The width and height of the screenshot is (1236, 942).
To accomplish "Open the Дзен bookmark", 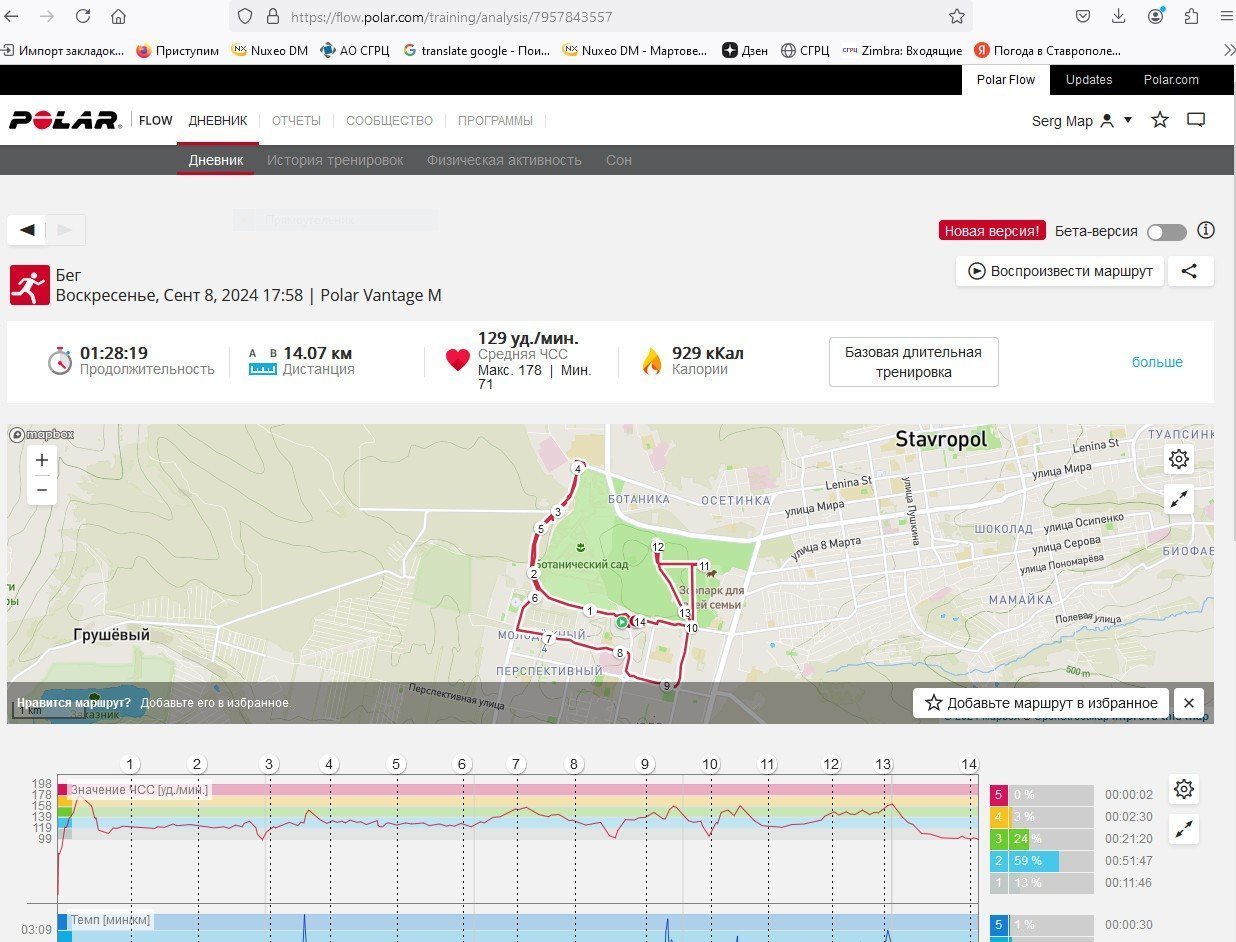I will [746, 50].
